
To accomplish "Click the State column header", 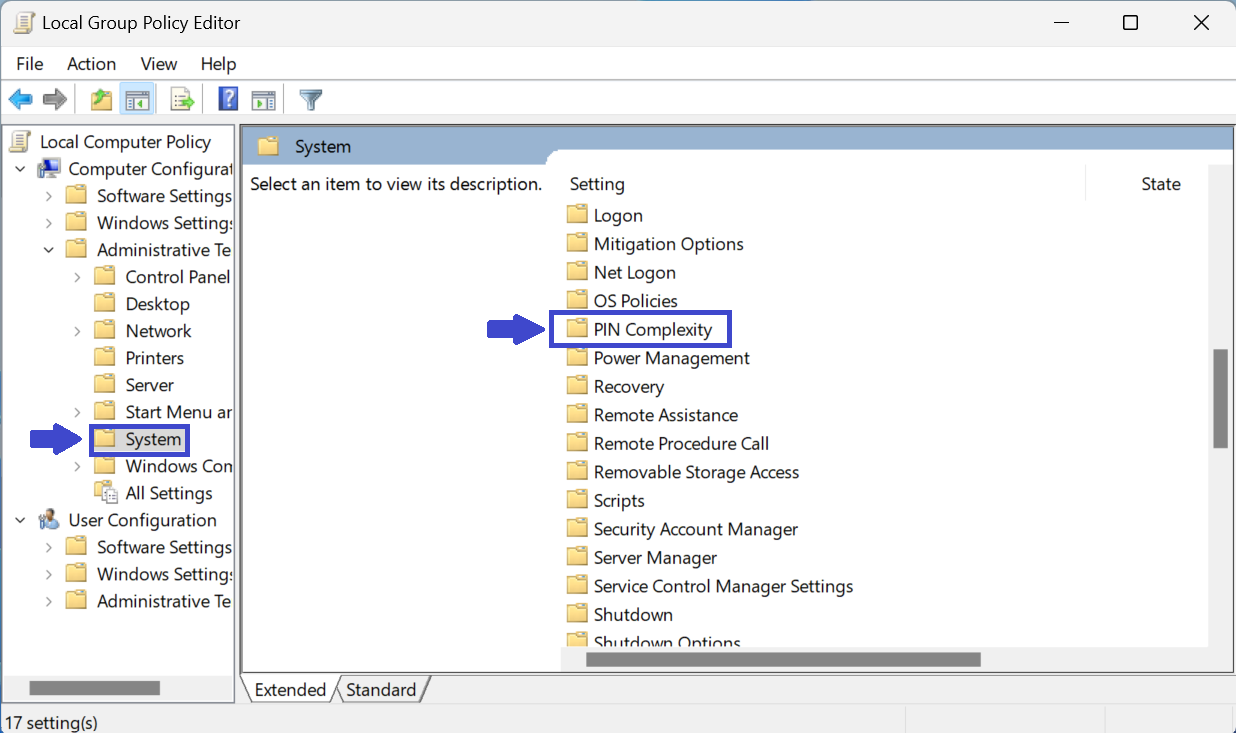I will [1160, 184].
